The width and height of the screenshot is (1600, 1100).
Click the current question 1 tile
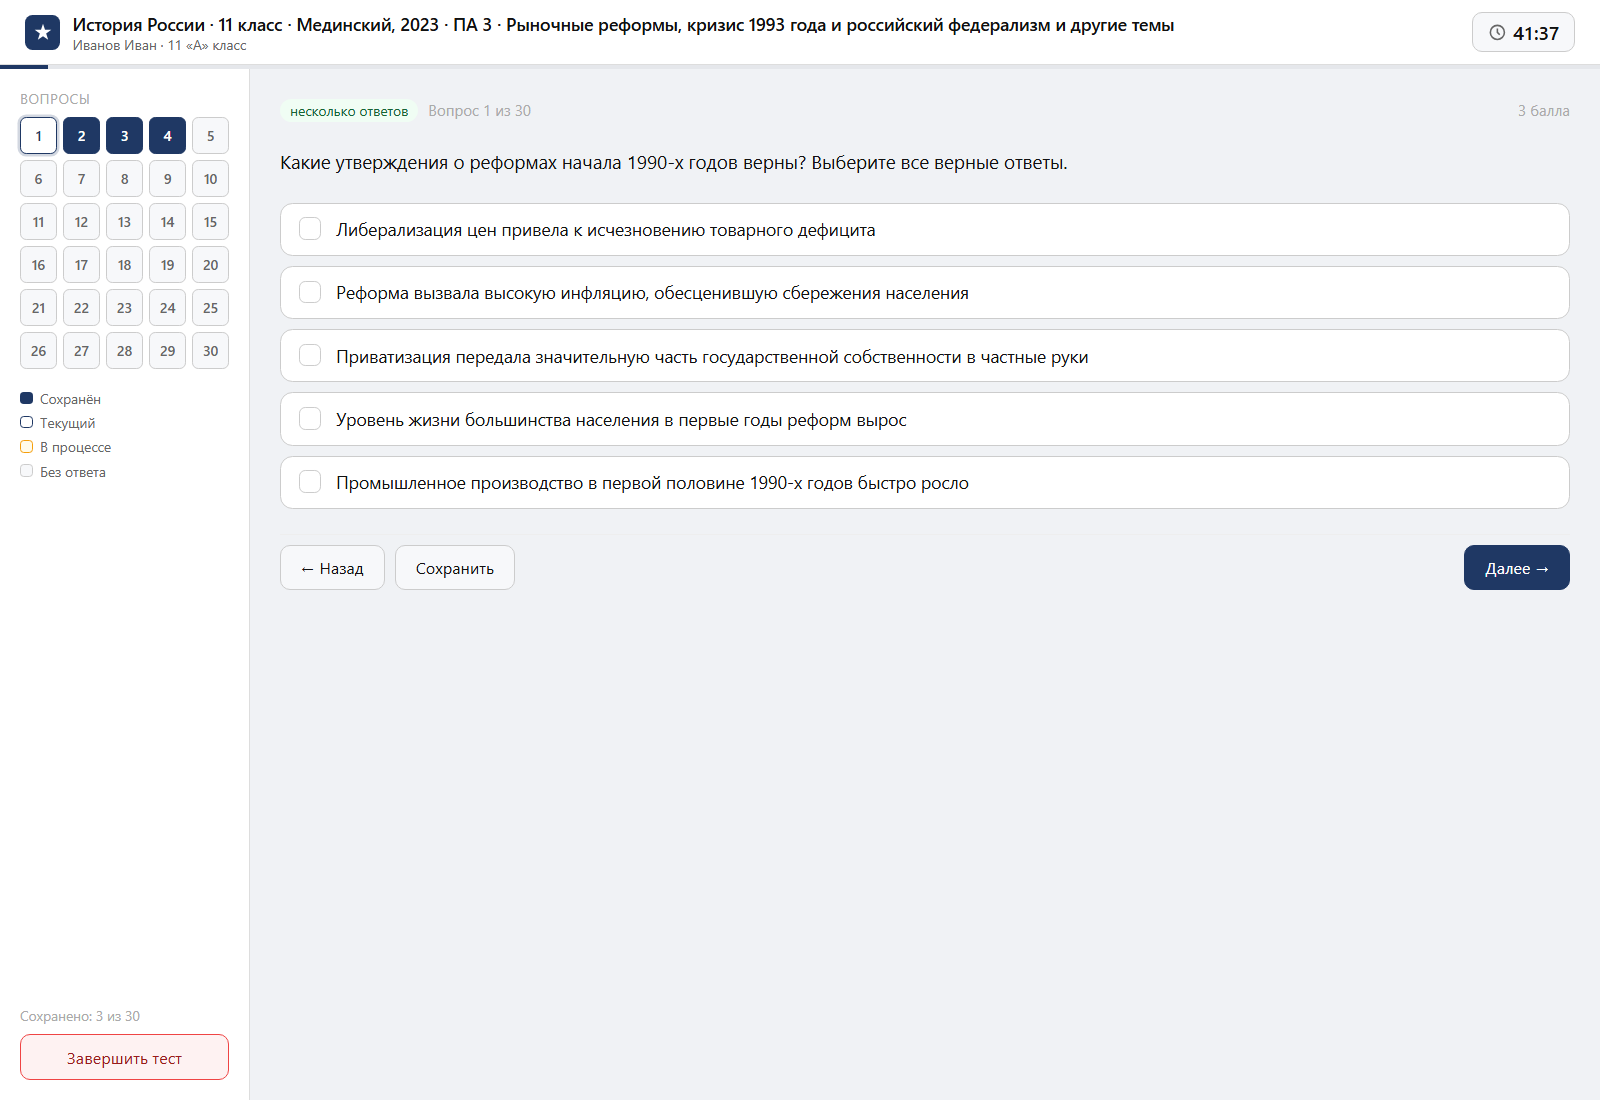click(x=38, y=136)
